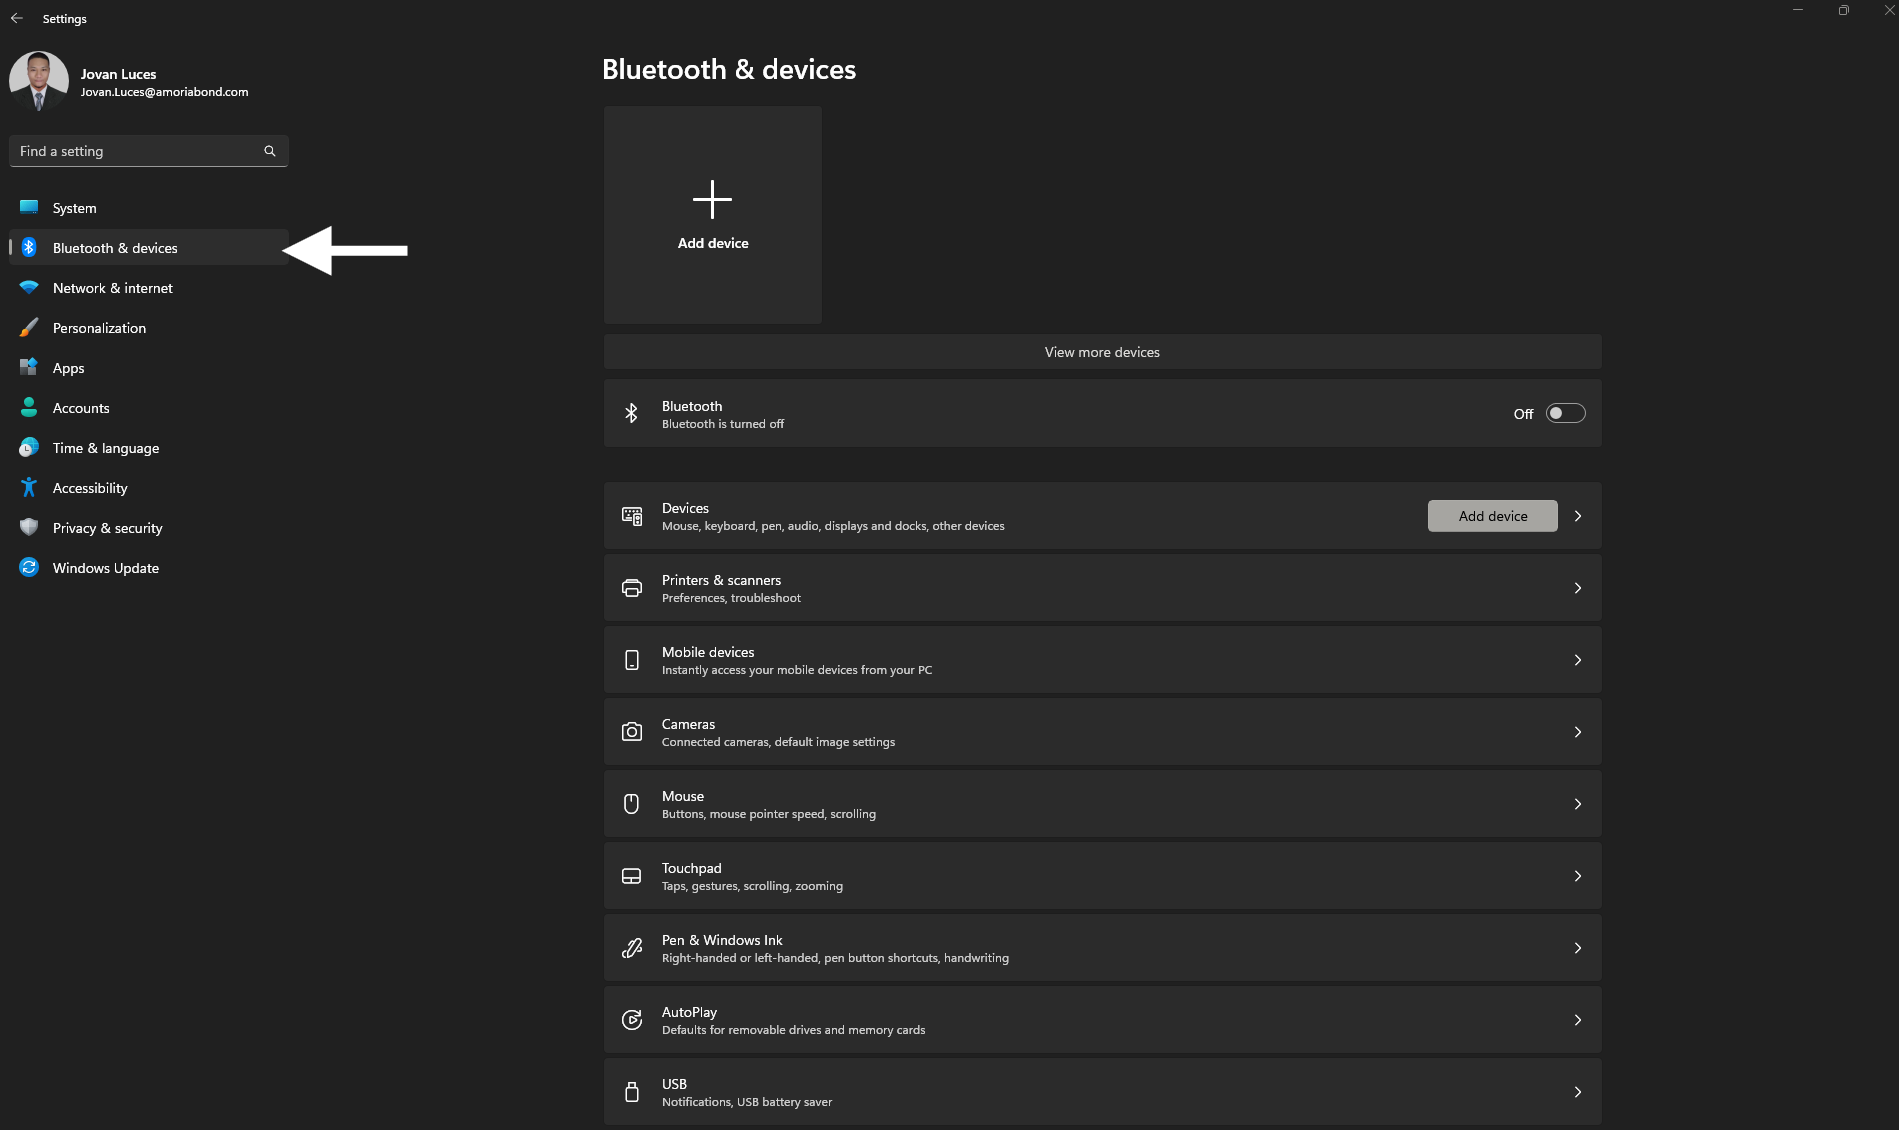Open Printers & scanners via chevron
Viewport: 1899px width, 1130px height.
(1578, 588)
